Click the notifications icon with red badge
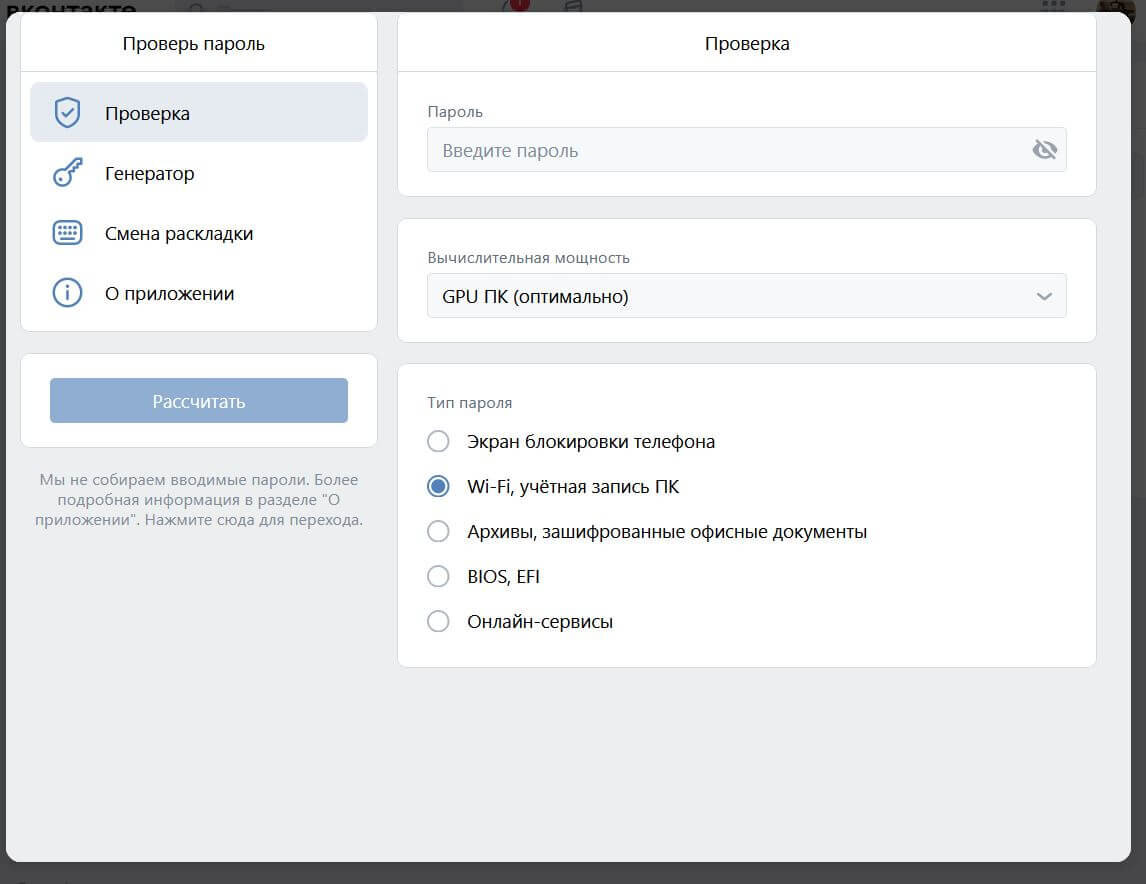1146x884 pixels. pyautogui.click(x=516, y=5)
